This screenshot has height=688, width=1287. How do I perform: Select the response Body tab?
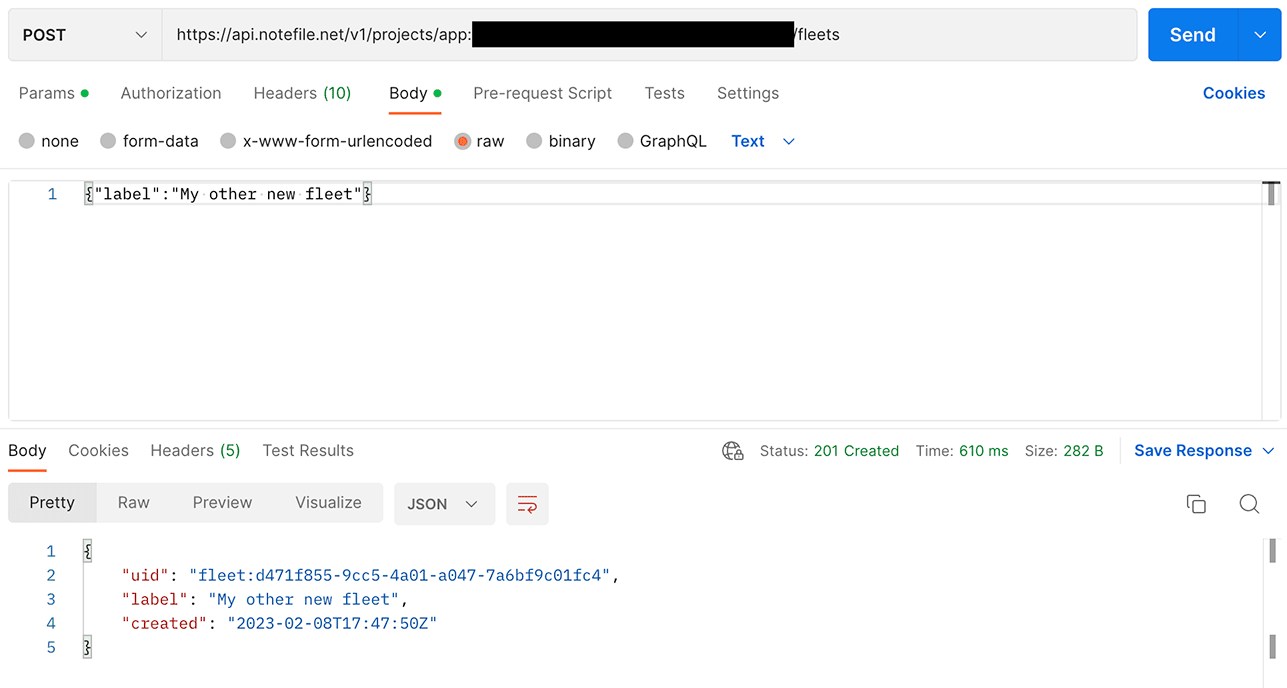click(27, 451)
